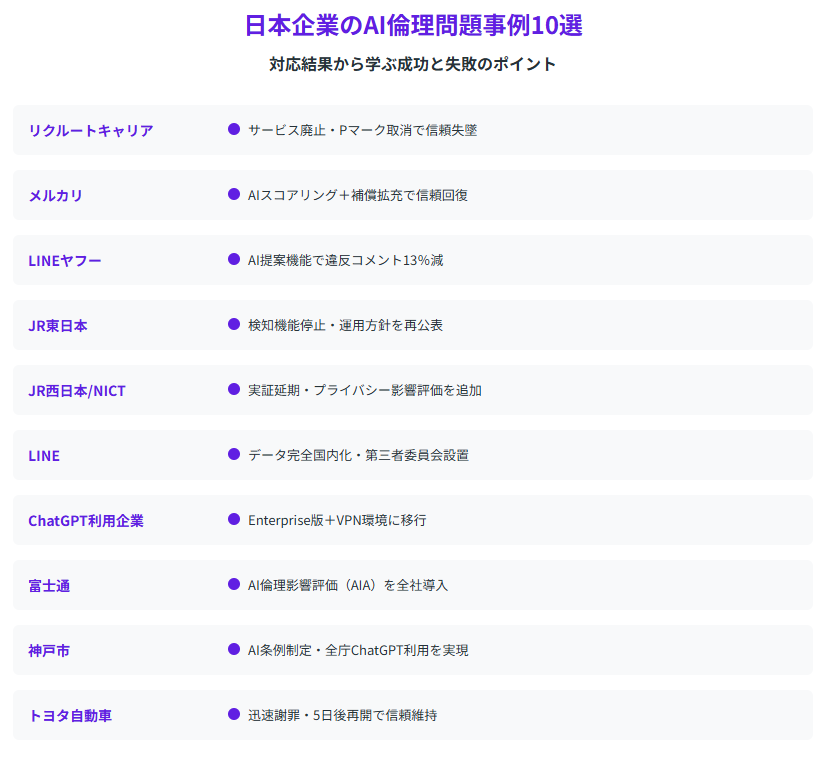
Task: Click the リクルートキャリア company name
Action: pos(91,131)
